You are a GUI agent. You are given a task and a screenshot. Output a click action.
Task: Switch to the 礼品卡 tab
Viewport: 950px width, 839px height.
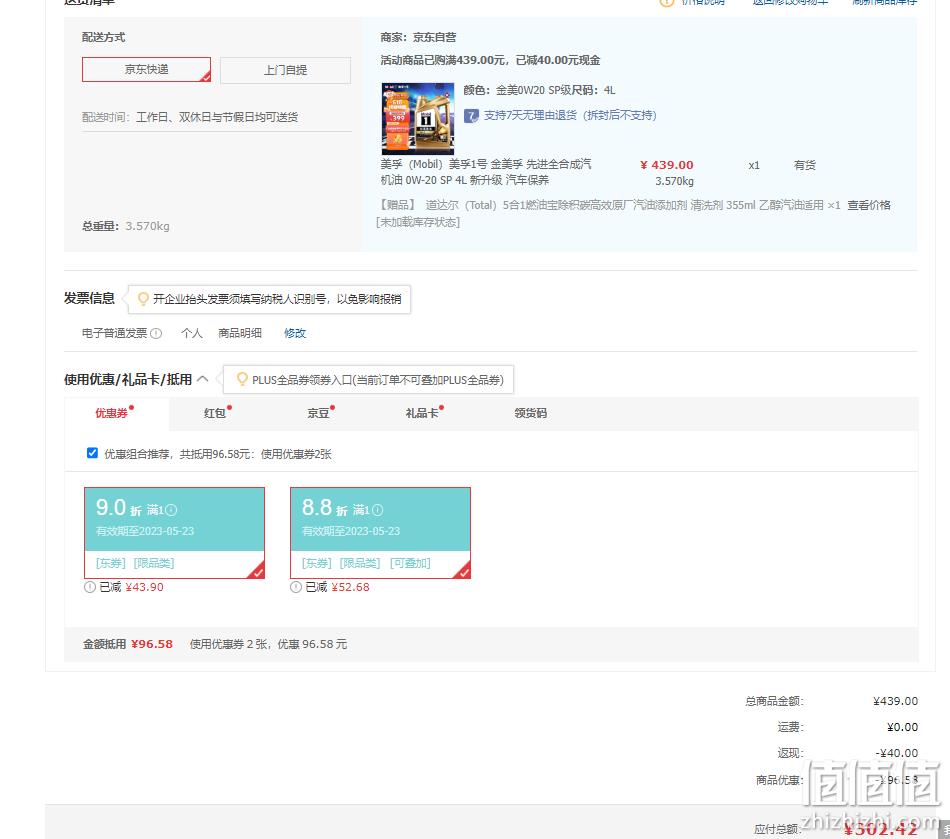(422, 413)
